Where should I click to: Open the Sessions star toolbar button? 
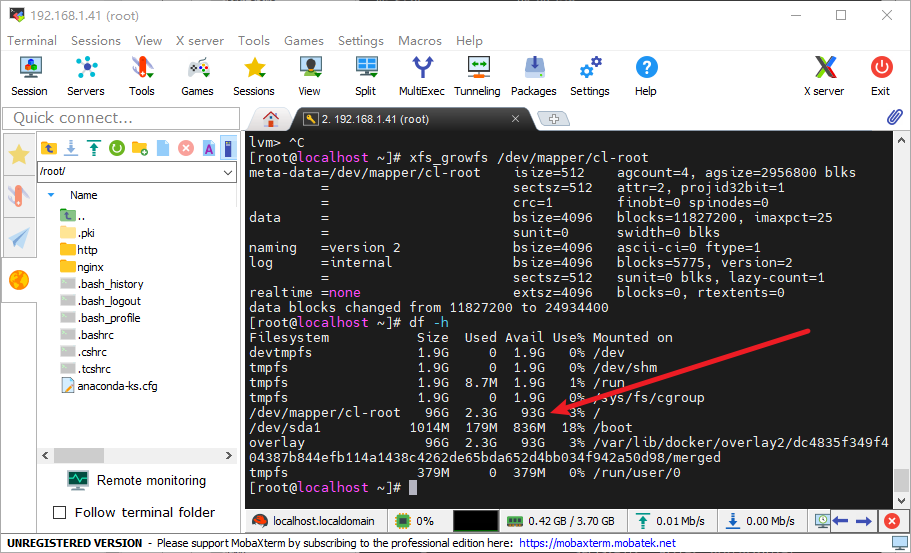tap(254, 76)
